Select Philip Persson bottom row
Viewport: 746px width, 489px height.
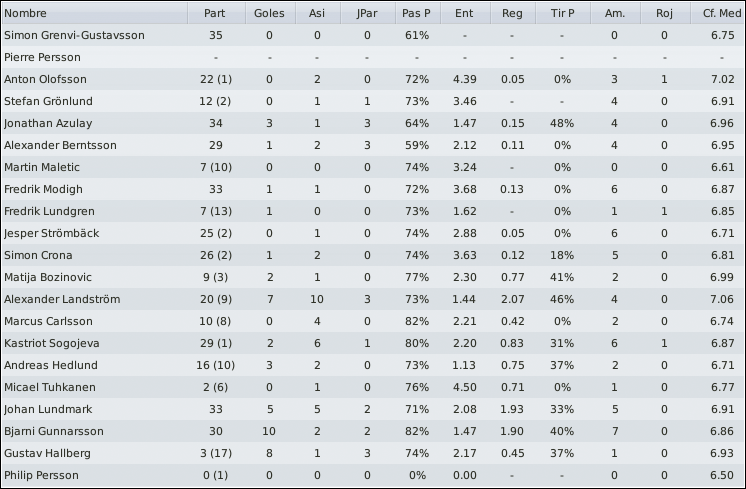[373, 475]
